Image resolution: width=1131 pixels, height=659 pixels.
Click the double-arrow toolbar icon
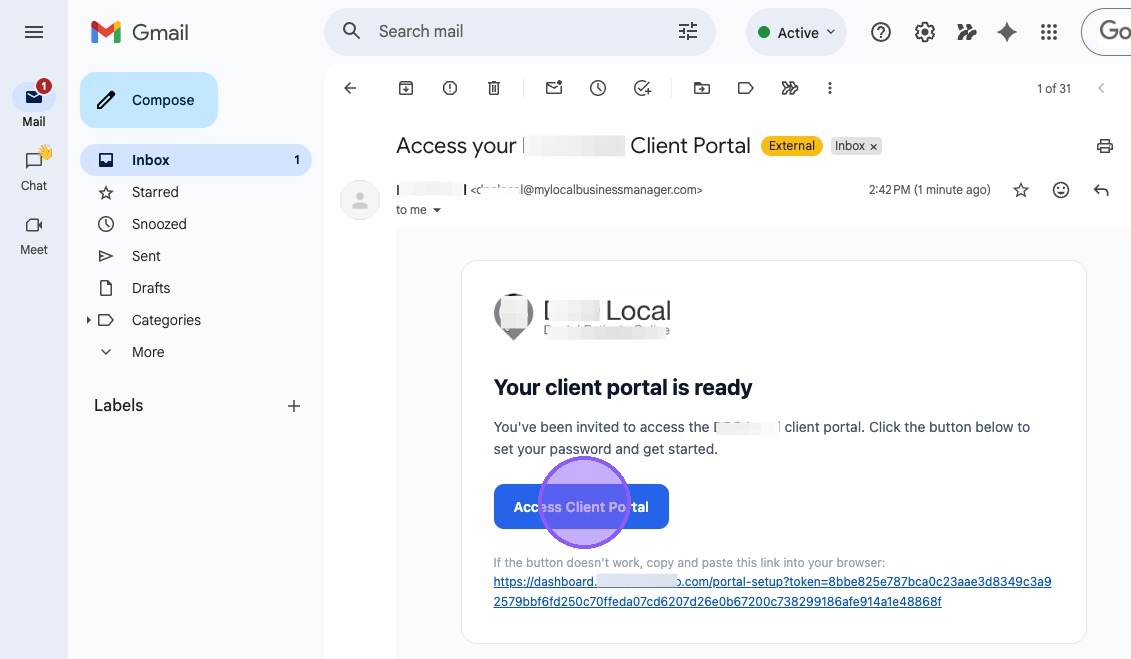(790, 88)
